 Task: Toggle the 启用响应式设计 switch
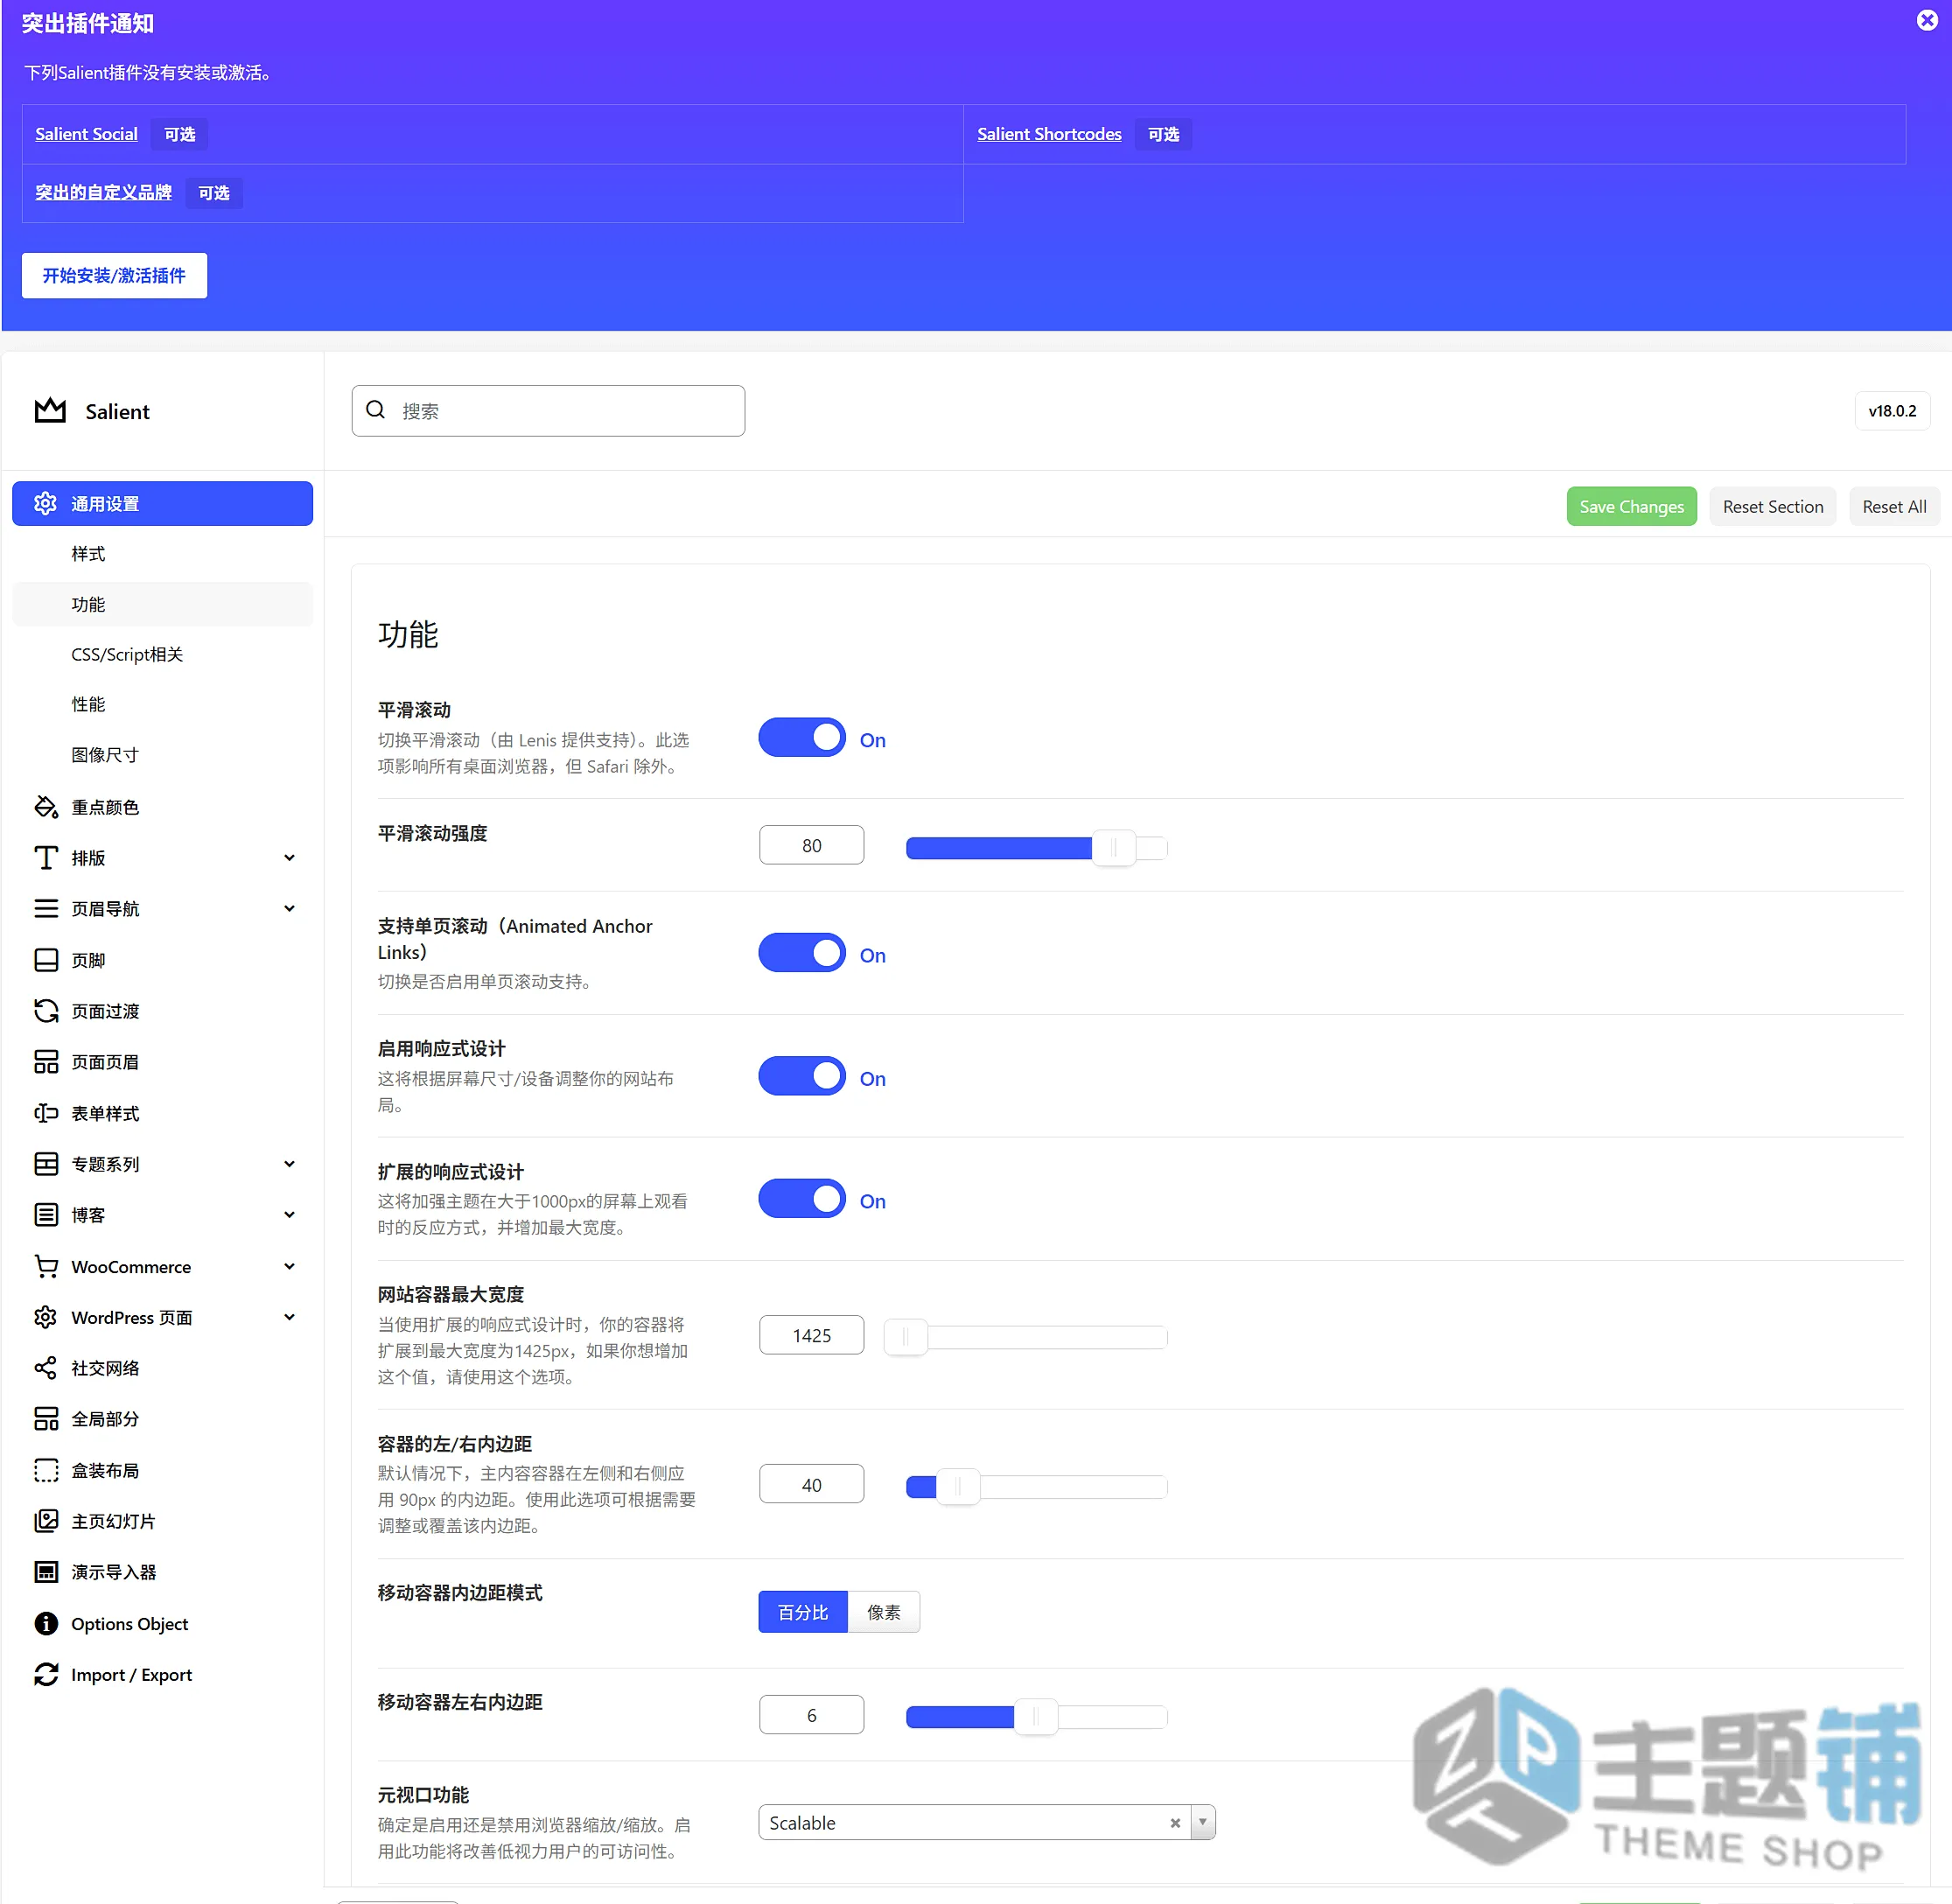tap(802, 1076)
